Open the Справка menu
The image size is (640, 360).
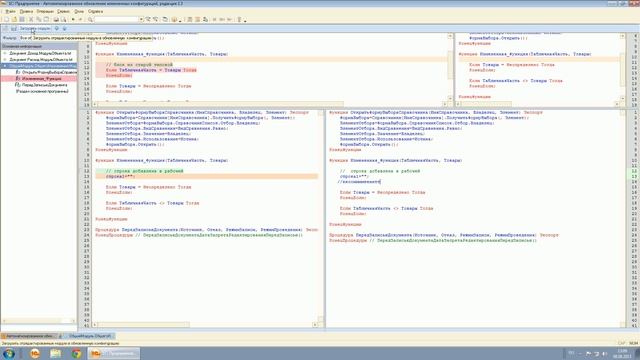point(95,11)
